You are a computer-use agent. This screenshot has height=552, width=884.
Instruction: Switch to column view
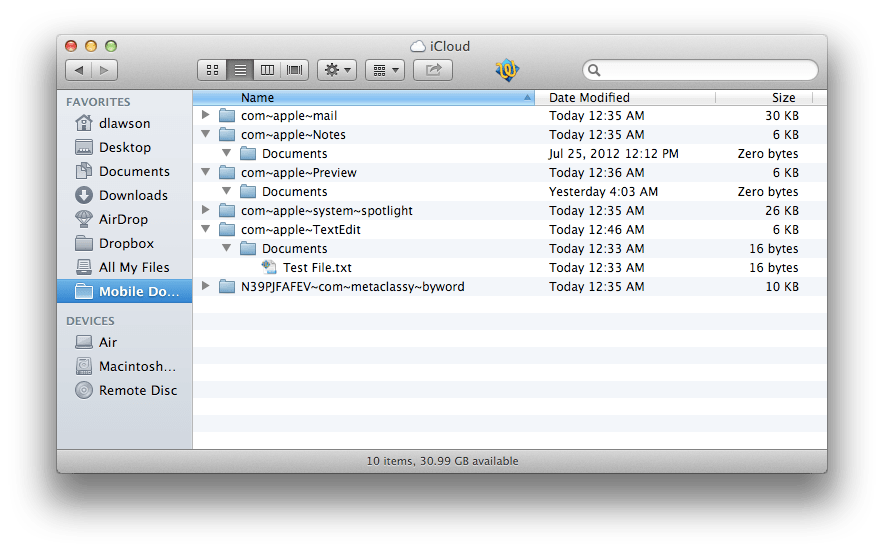click(267, 70)
